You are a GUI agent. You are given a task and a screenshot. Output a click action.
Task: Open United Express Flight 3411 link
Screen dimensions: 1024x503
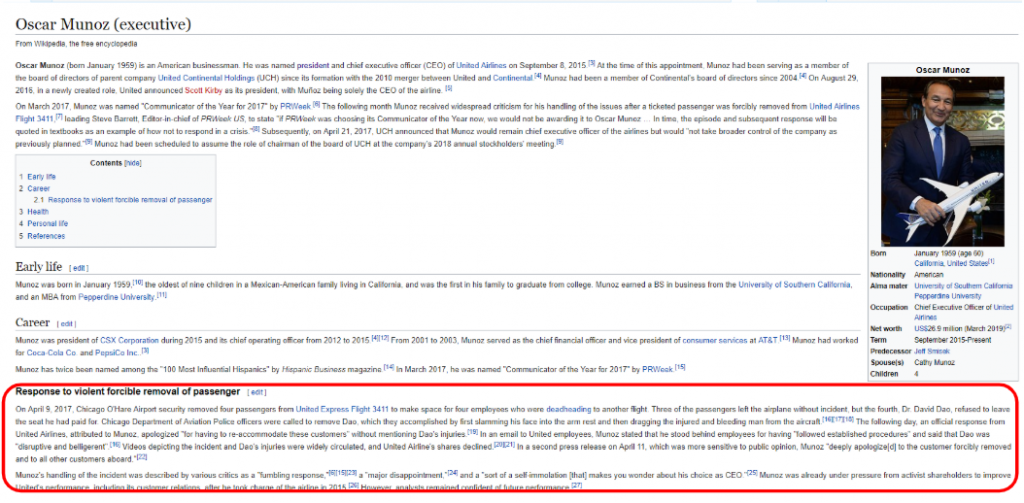pos(342,410)
